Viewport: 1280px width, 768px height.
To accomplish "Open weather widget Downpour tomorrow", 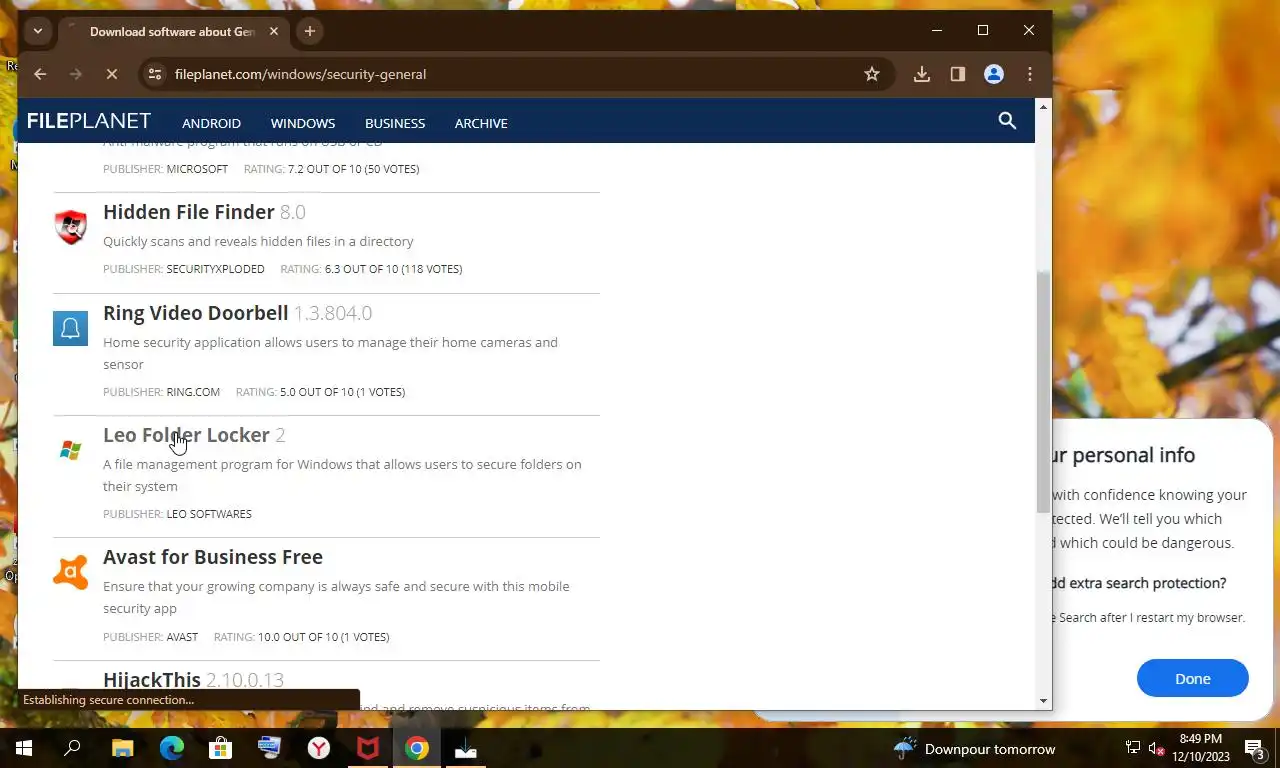I will 974,749.
